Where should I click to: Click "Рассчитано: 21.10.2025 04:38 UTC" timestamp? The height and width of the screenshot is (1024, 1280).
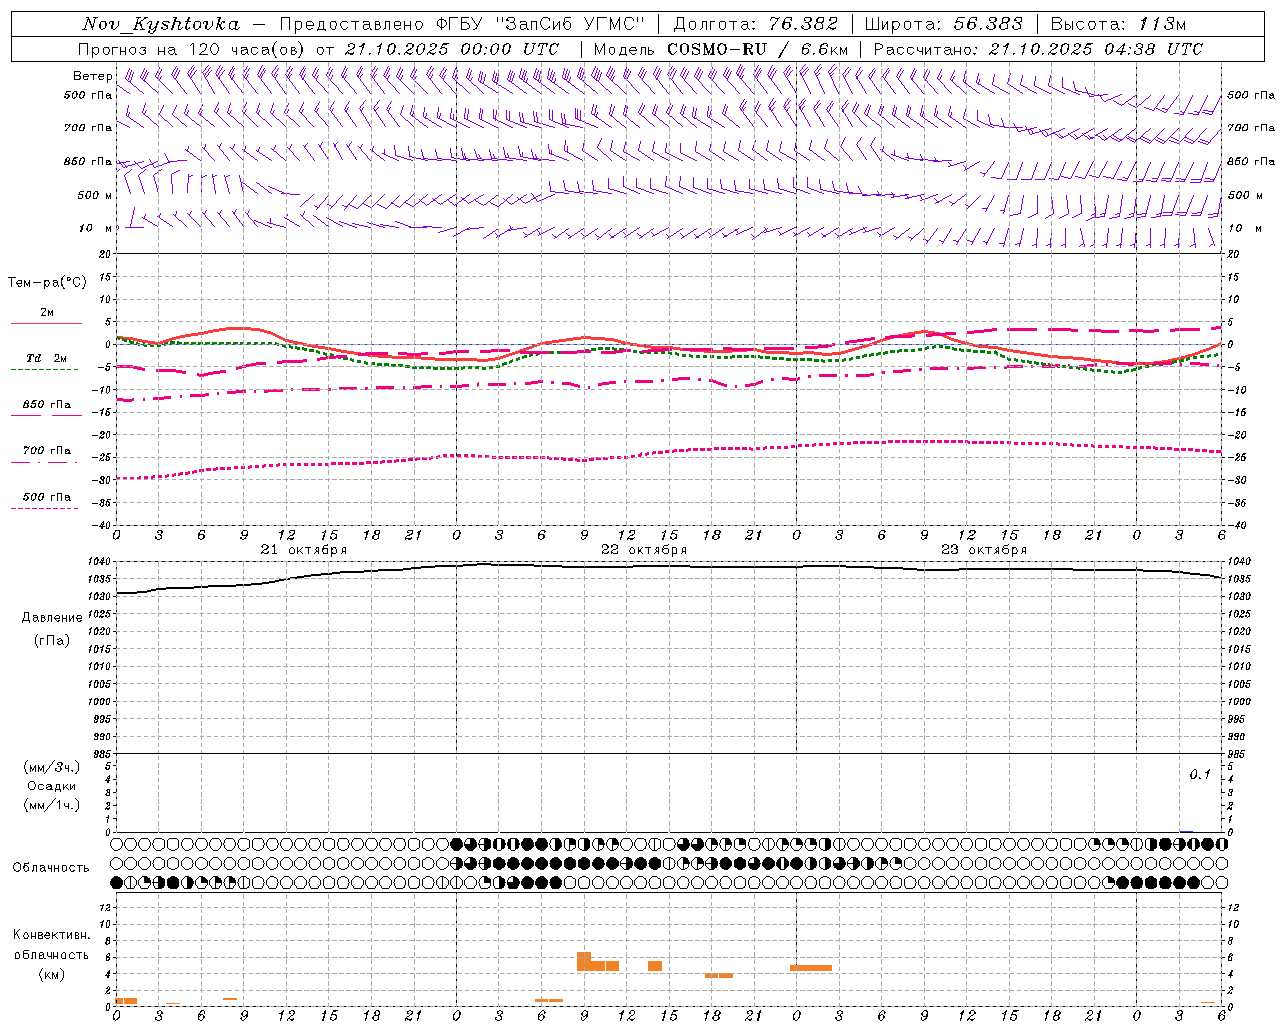point(1038,49)
